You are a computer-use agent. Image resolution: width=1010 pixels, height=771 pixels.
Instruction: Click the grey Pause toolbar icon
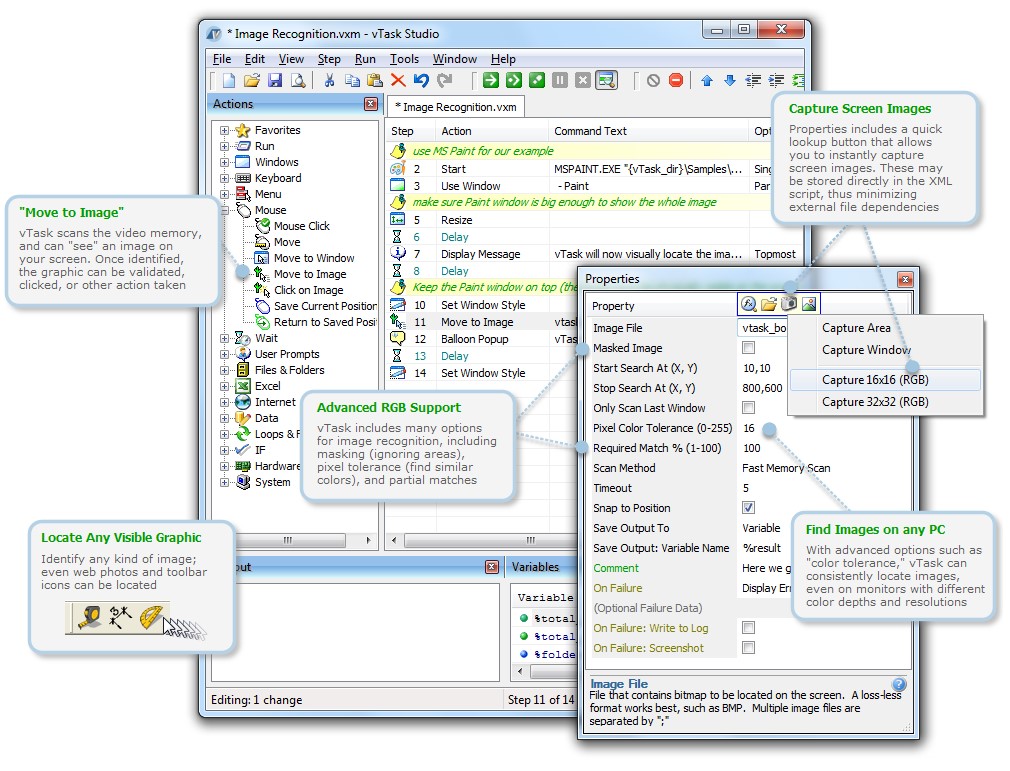click(560, 81)
